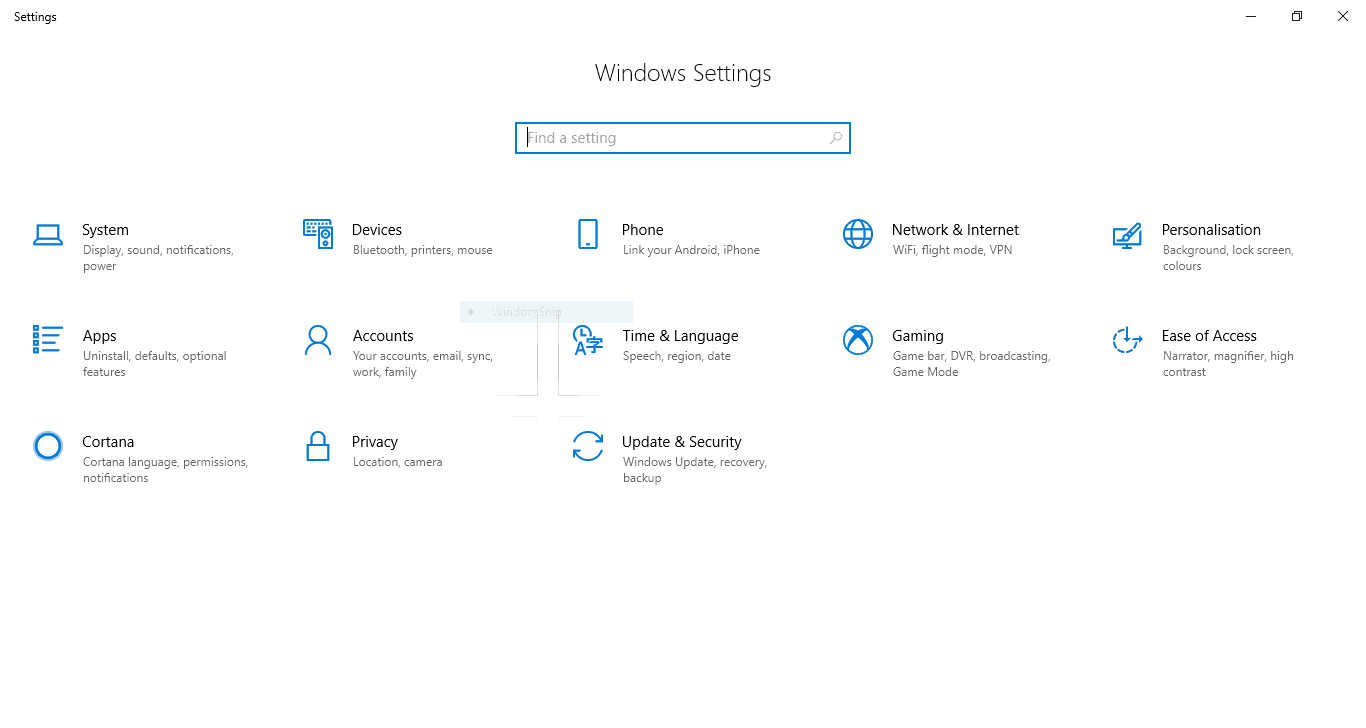Select the Accounts heading
The height and width of the screenshot is (728, 1366).
point(383,336)
